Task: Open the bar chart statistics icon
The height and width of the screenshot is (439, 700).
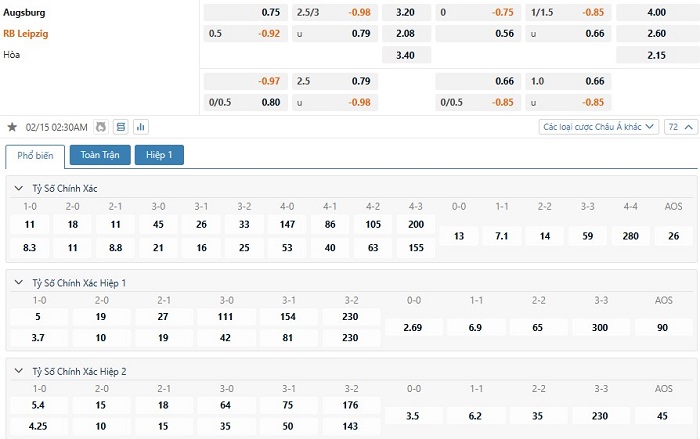Action: pos(140,127)
